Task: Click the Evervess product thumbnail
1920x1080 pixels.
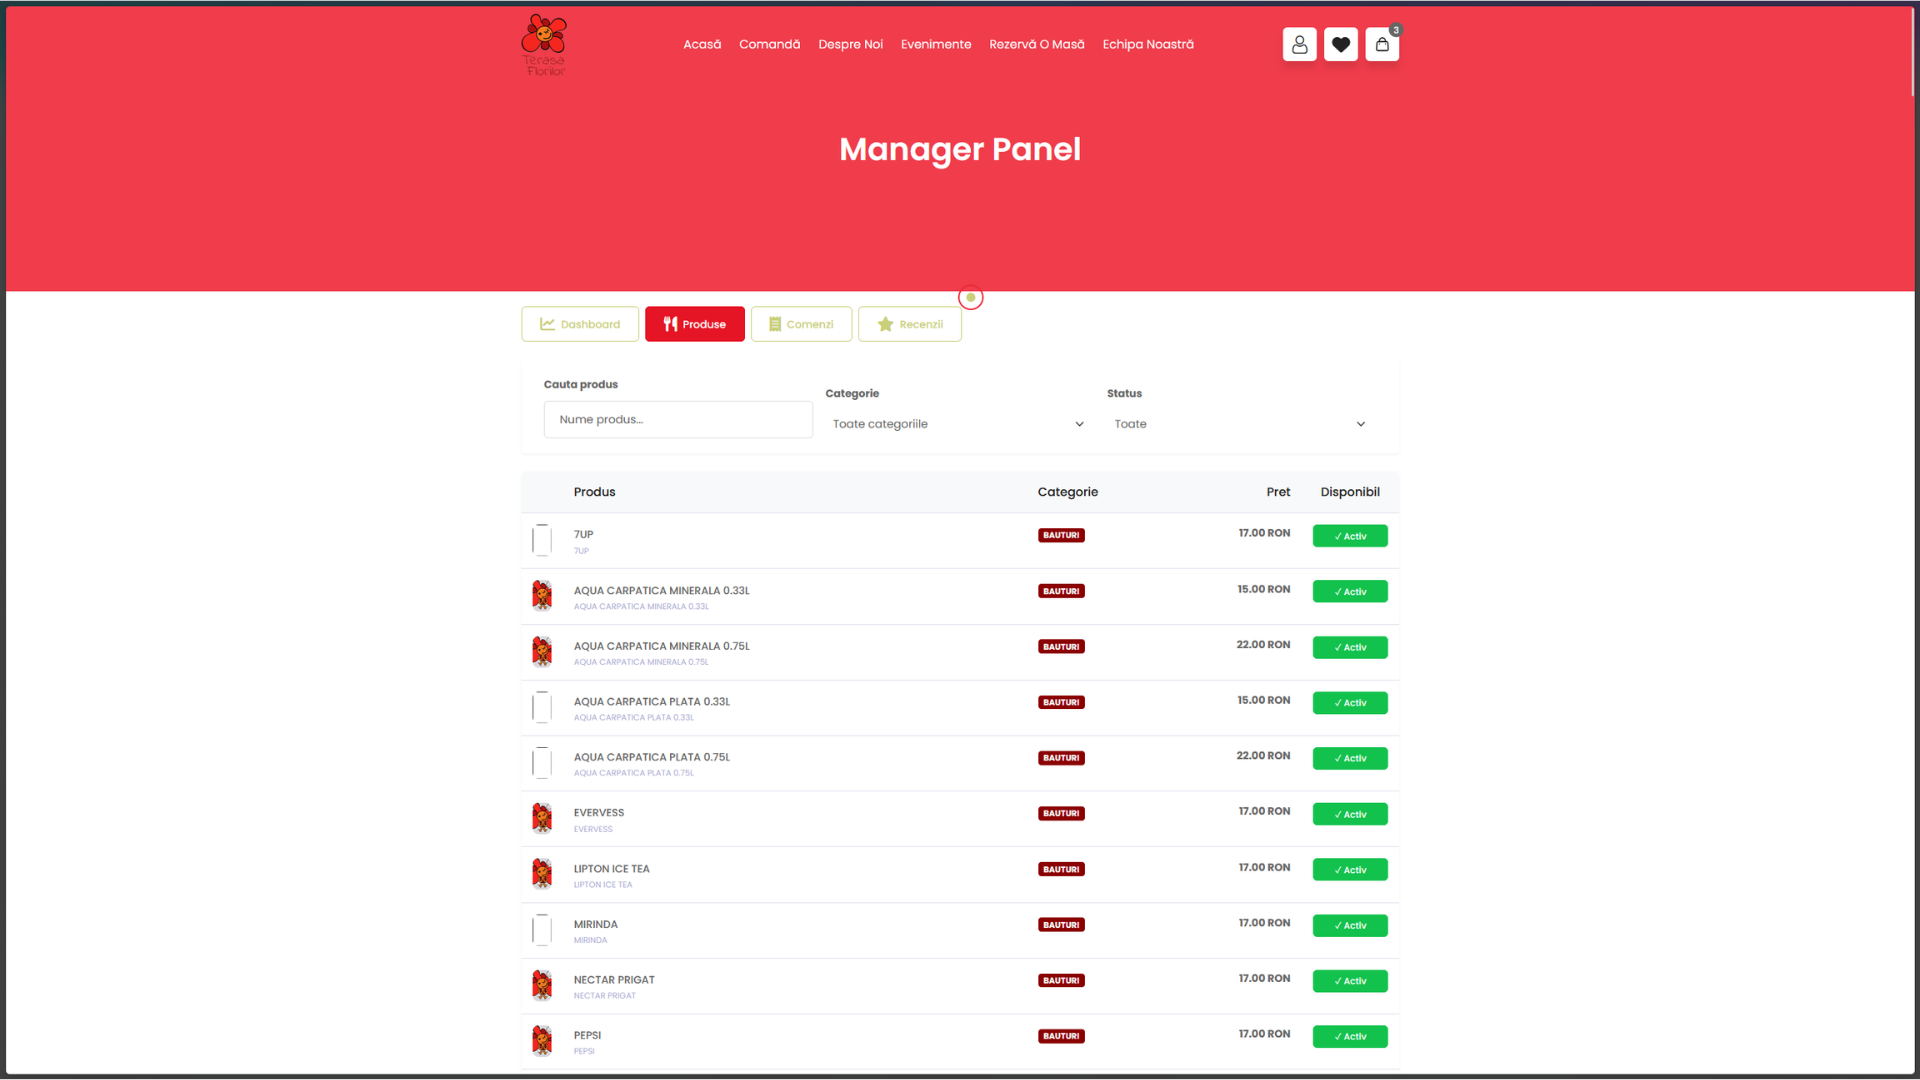Action: (x=542, y=819)
